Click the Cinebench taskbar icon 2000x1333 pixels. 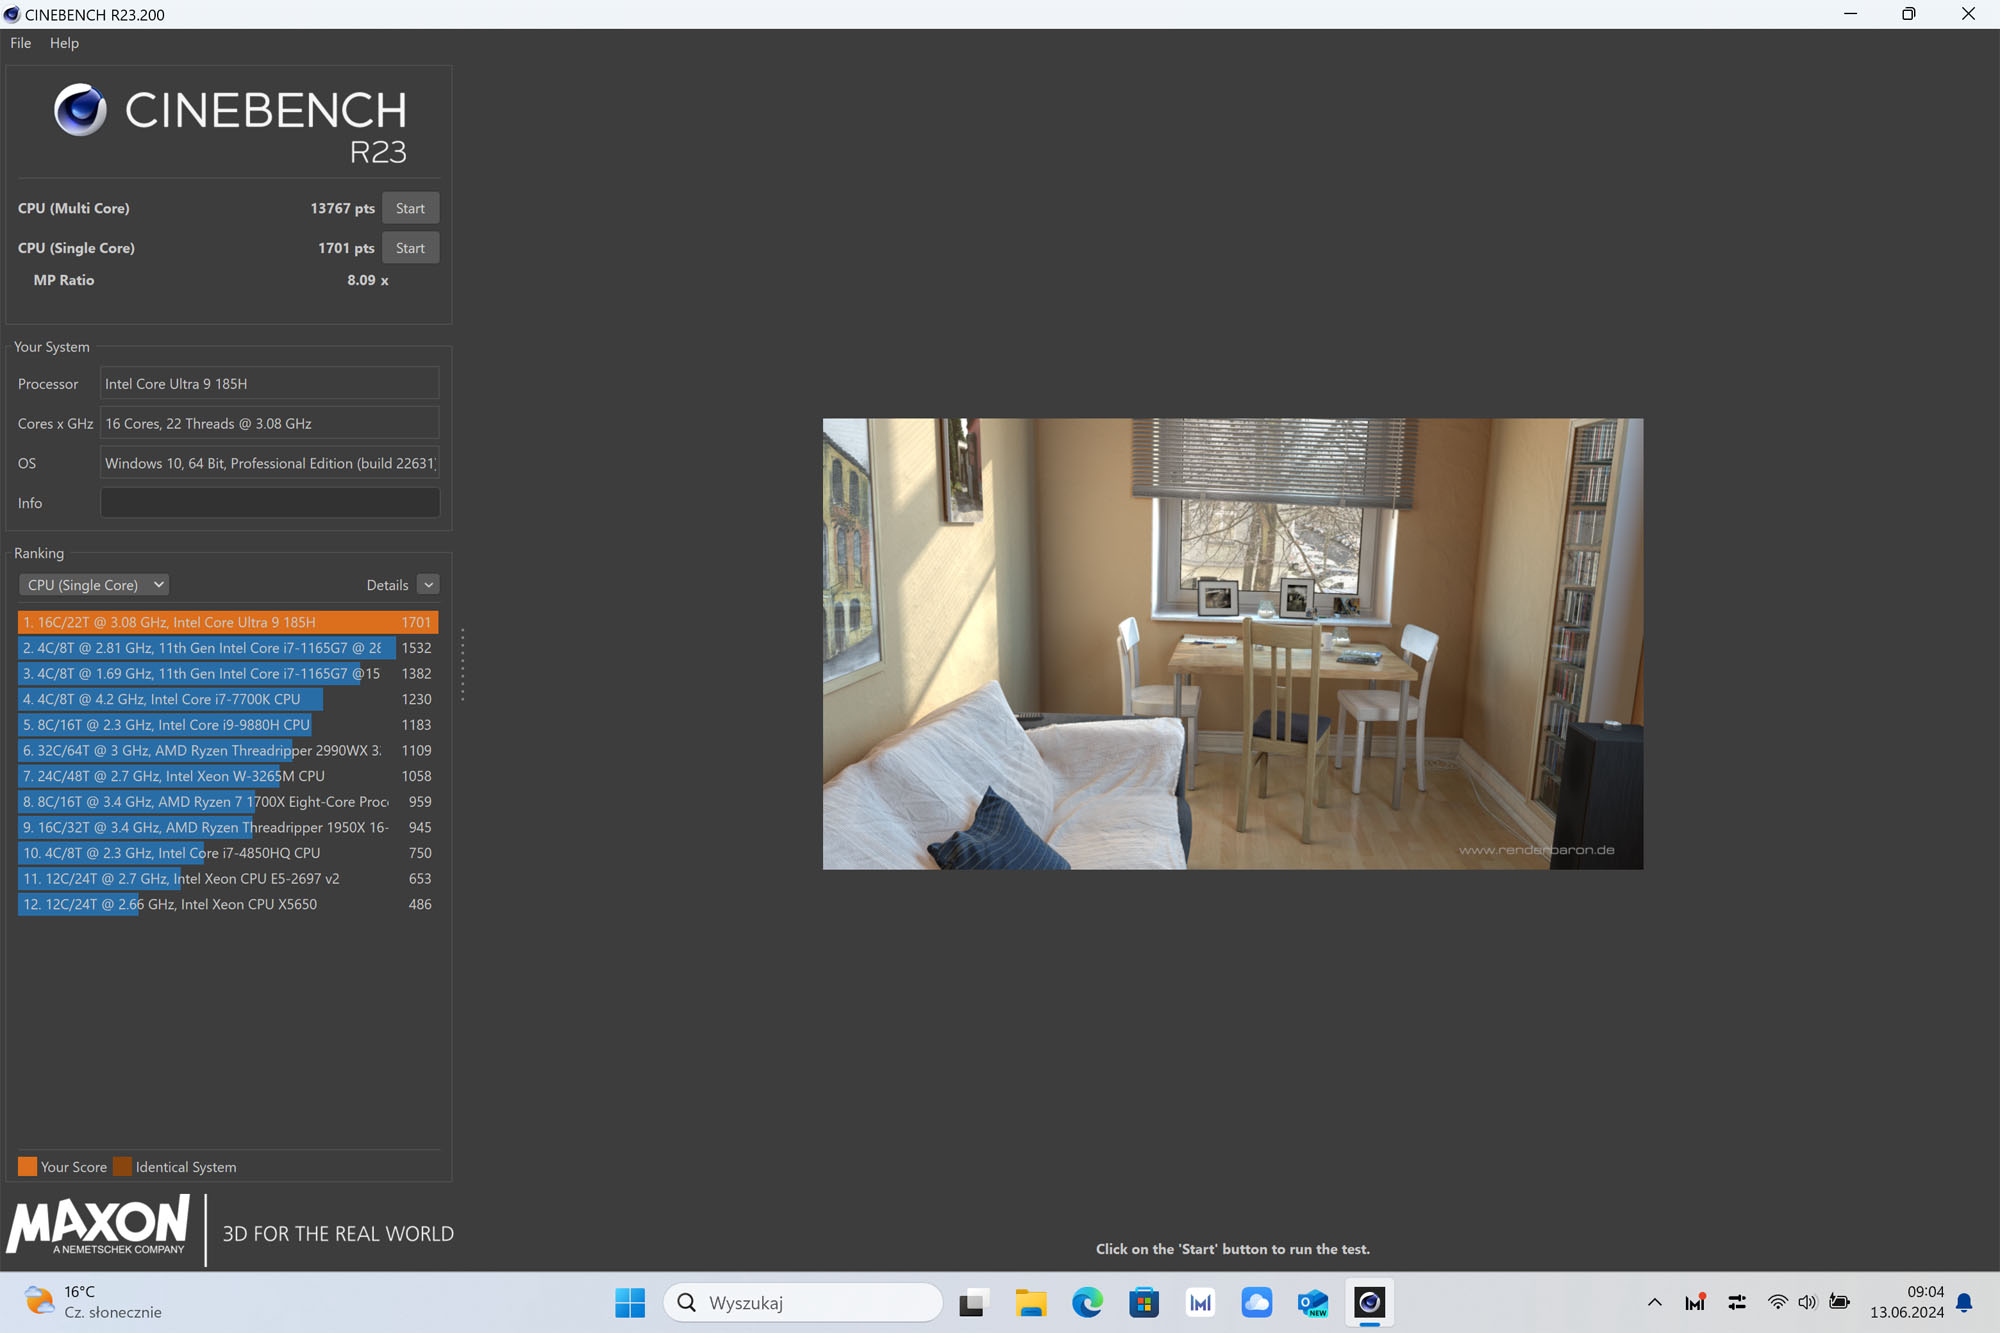tap(1370, 1302)
